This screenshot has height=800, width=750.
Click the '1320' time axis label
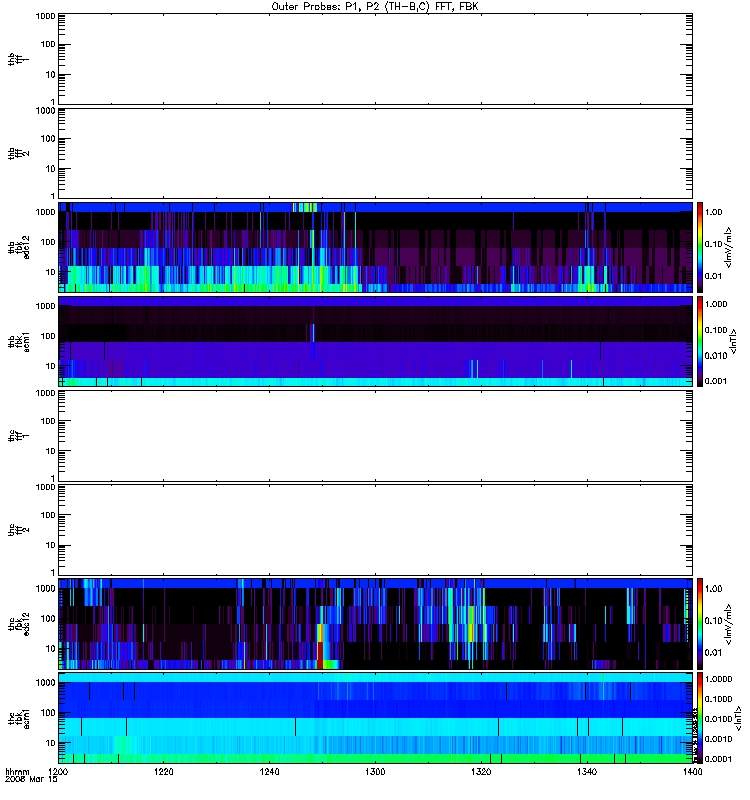481,771
